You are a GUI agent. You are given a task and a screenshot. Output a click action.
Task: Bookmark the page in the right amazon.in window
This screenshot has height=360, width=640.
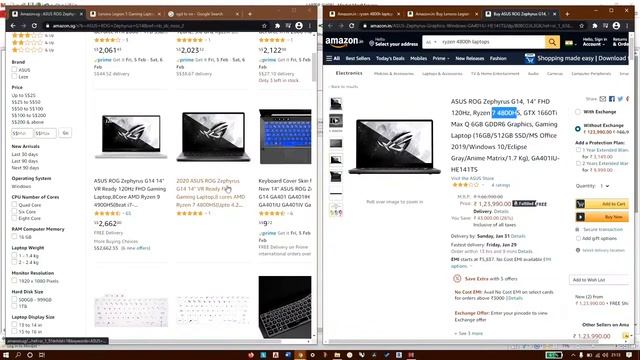[581, 26]
